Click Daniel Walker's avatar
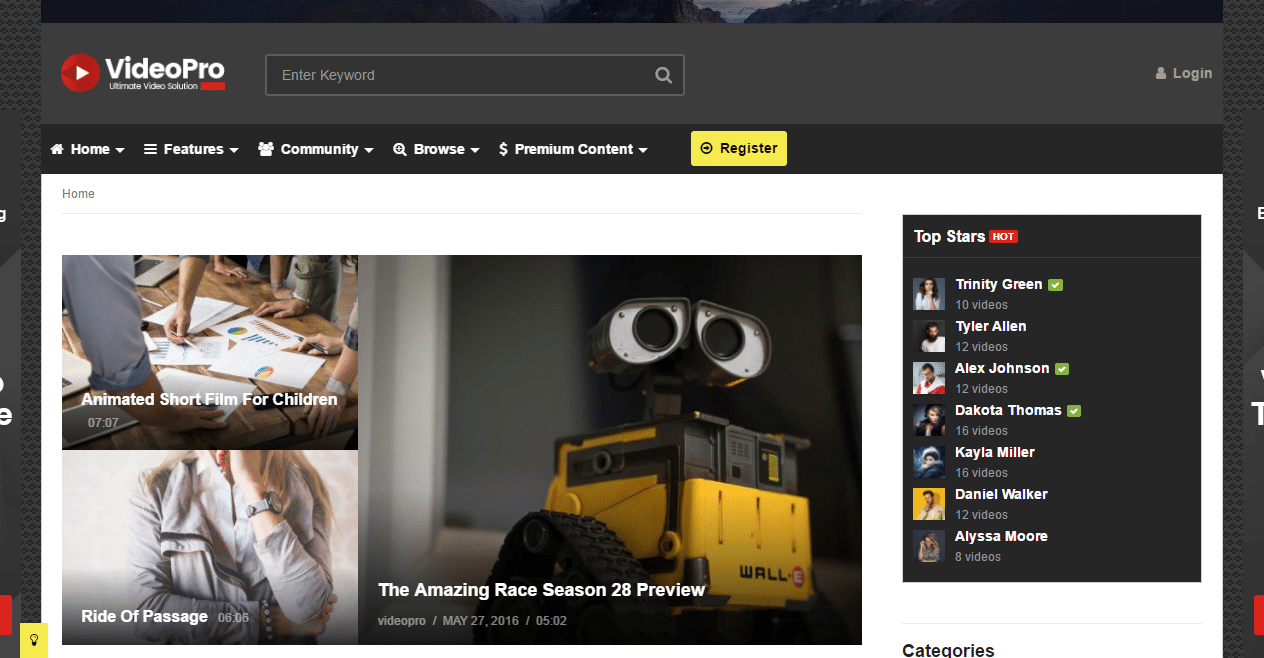 [x=929, y=504]
